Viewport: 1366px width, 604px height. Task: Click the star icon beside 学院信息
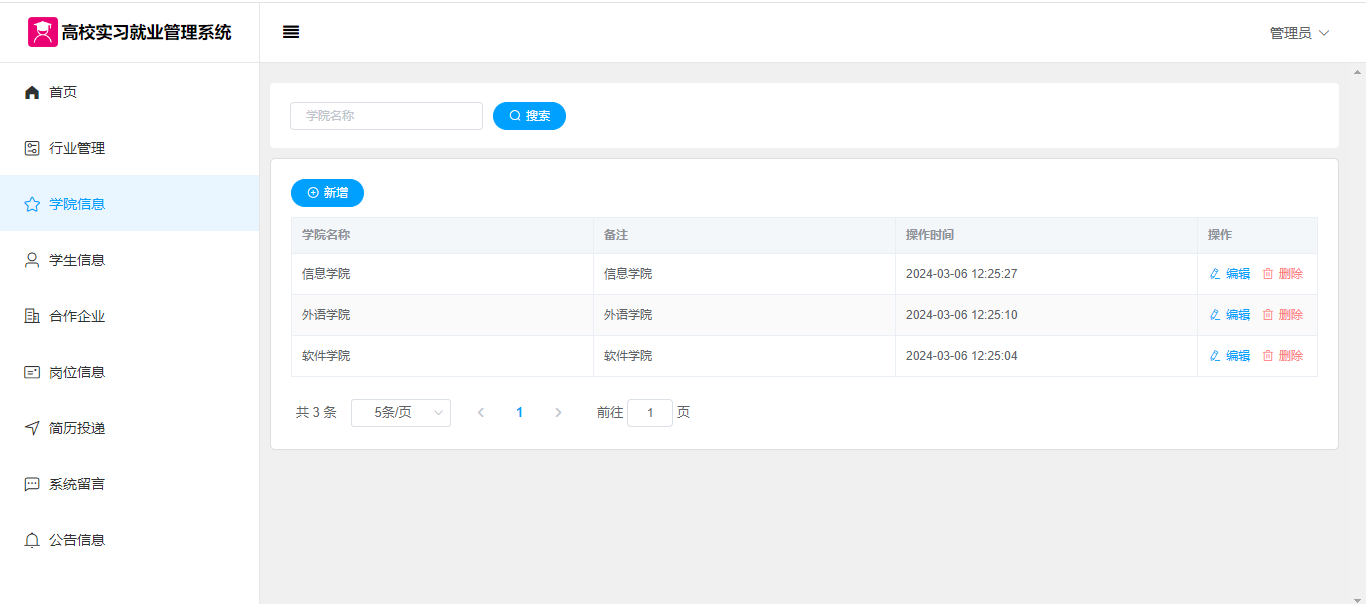coord(32,204)
